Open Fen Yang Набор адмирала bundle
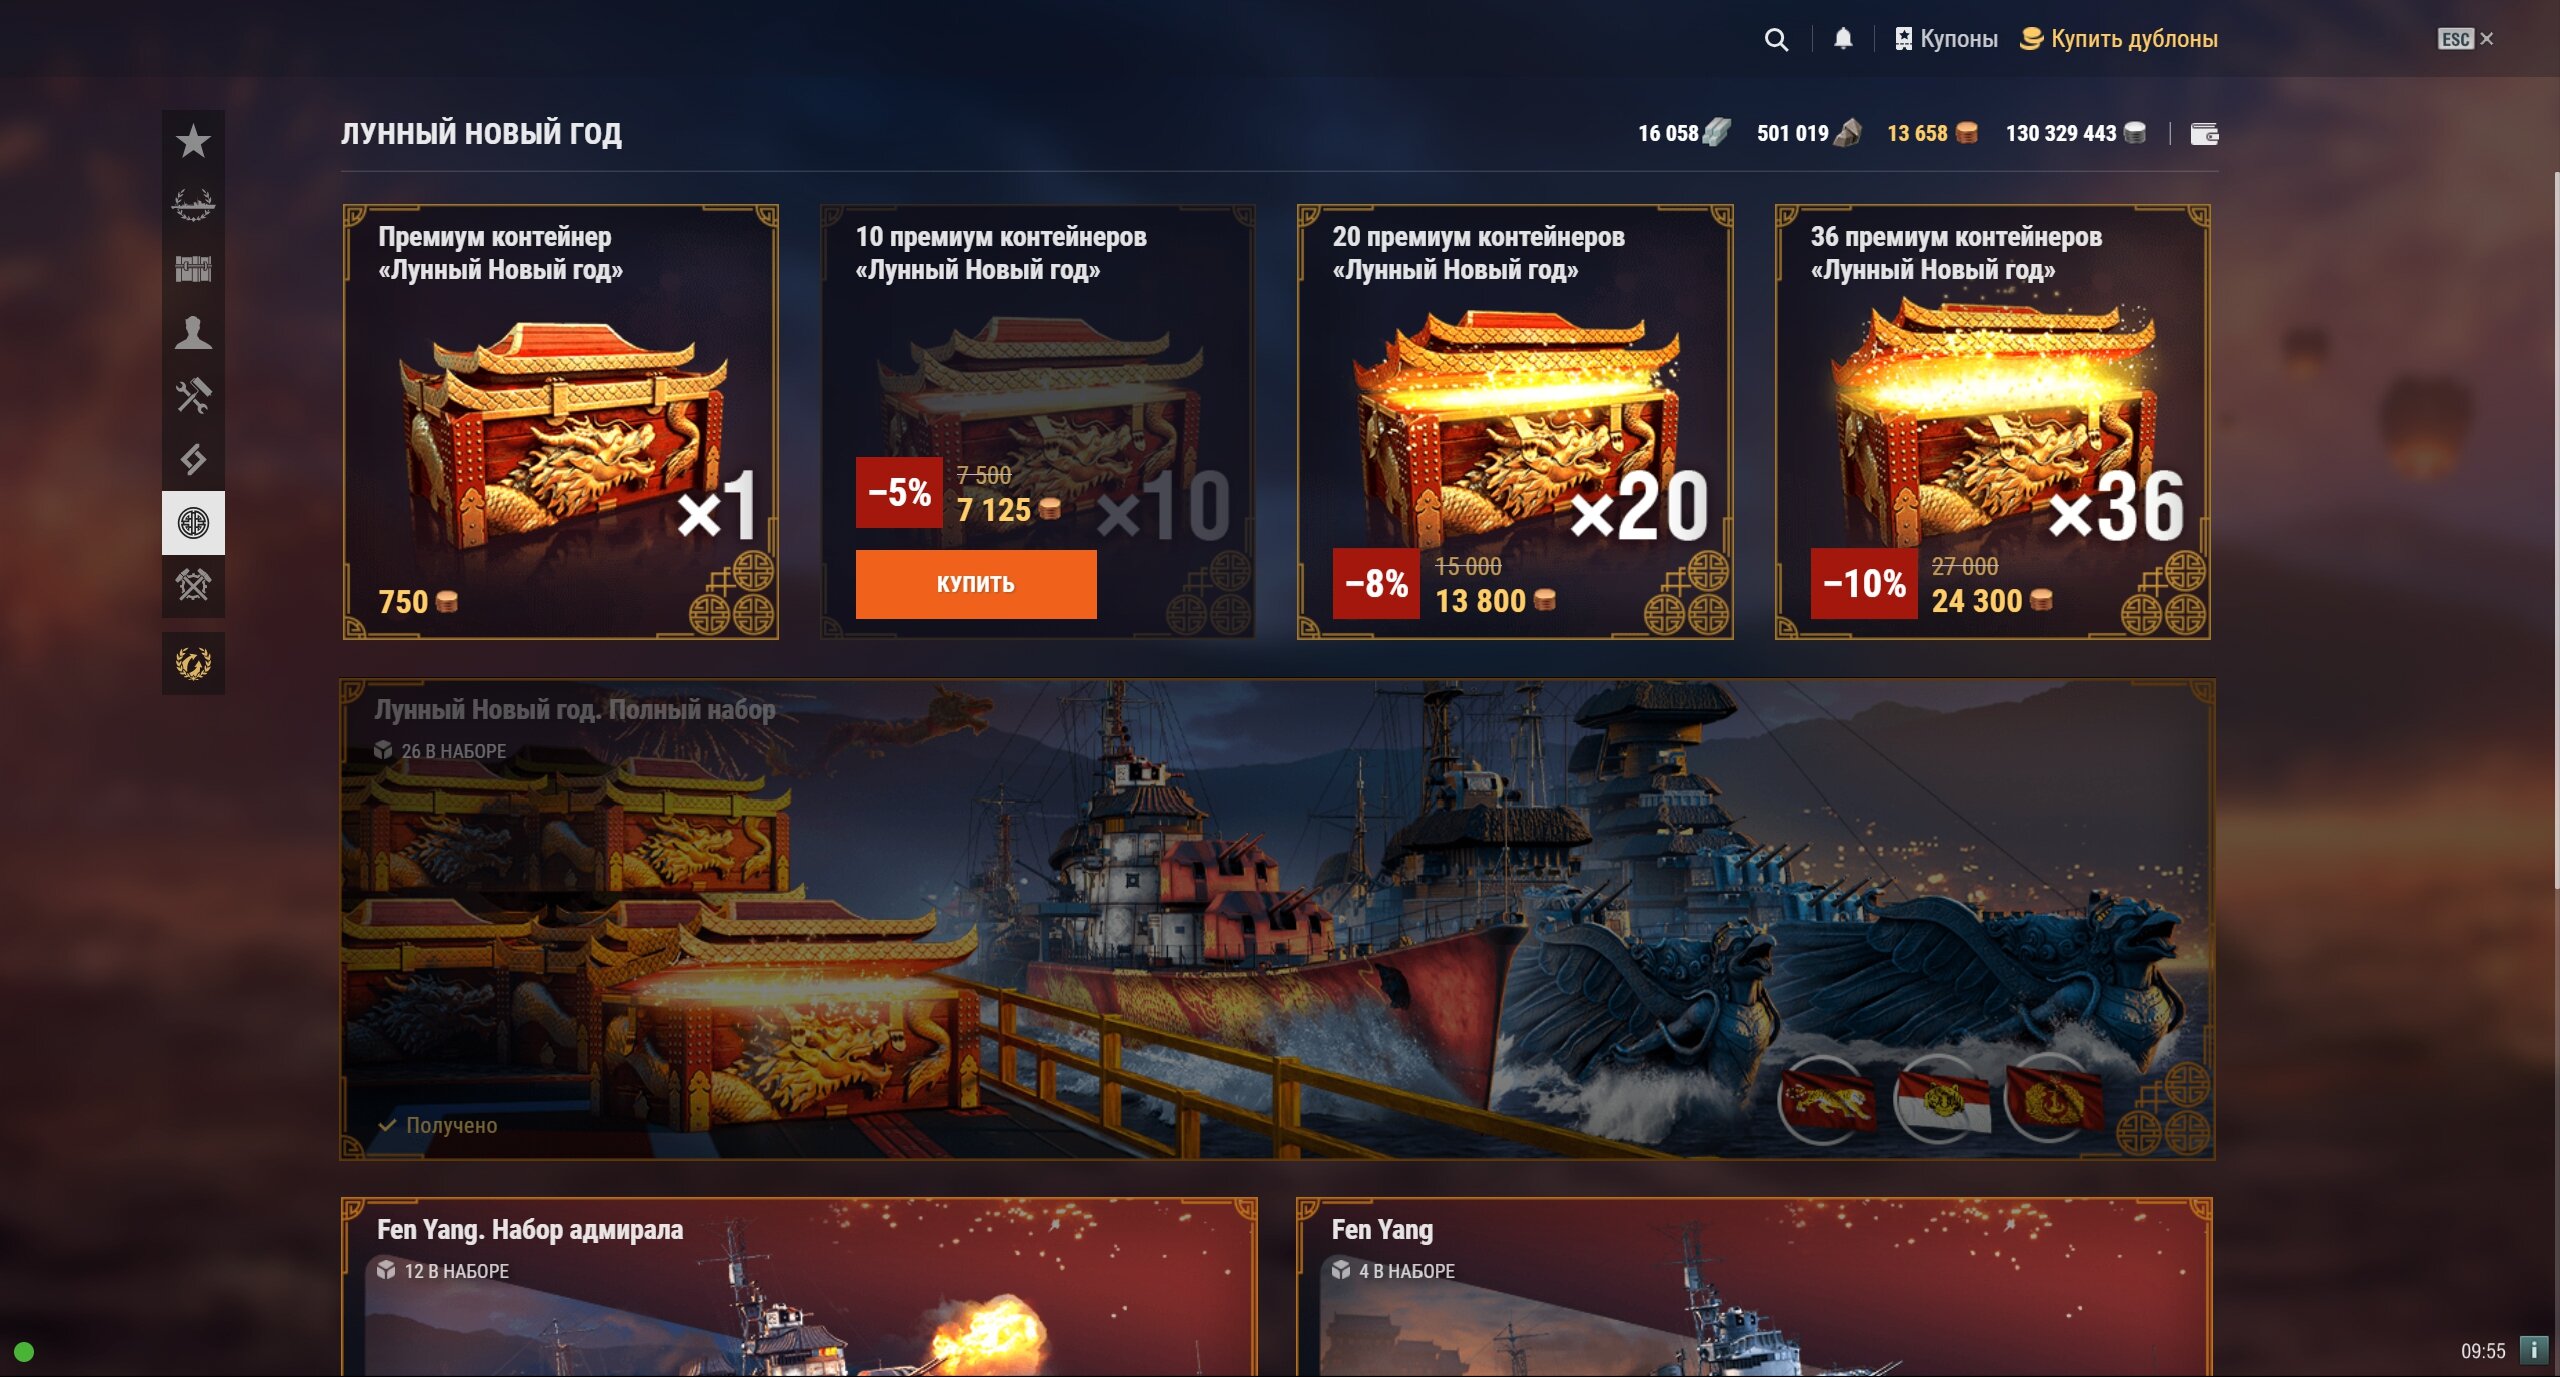The width and height of the screenshot is (2560, 1377). point(799,1287)
